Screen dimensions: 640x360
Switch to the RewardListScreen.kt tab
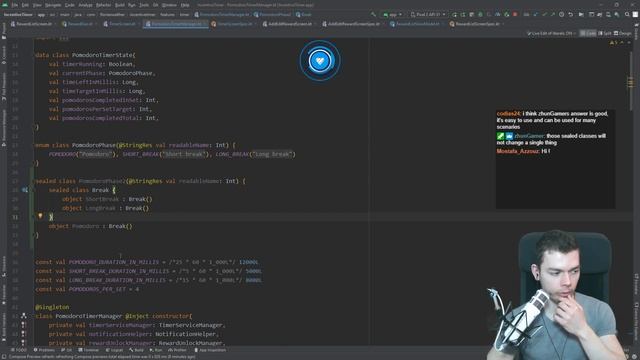[x=34, y=24]
